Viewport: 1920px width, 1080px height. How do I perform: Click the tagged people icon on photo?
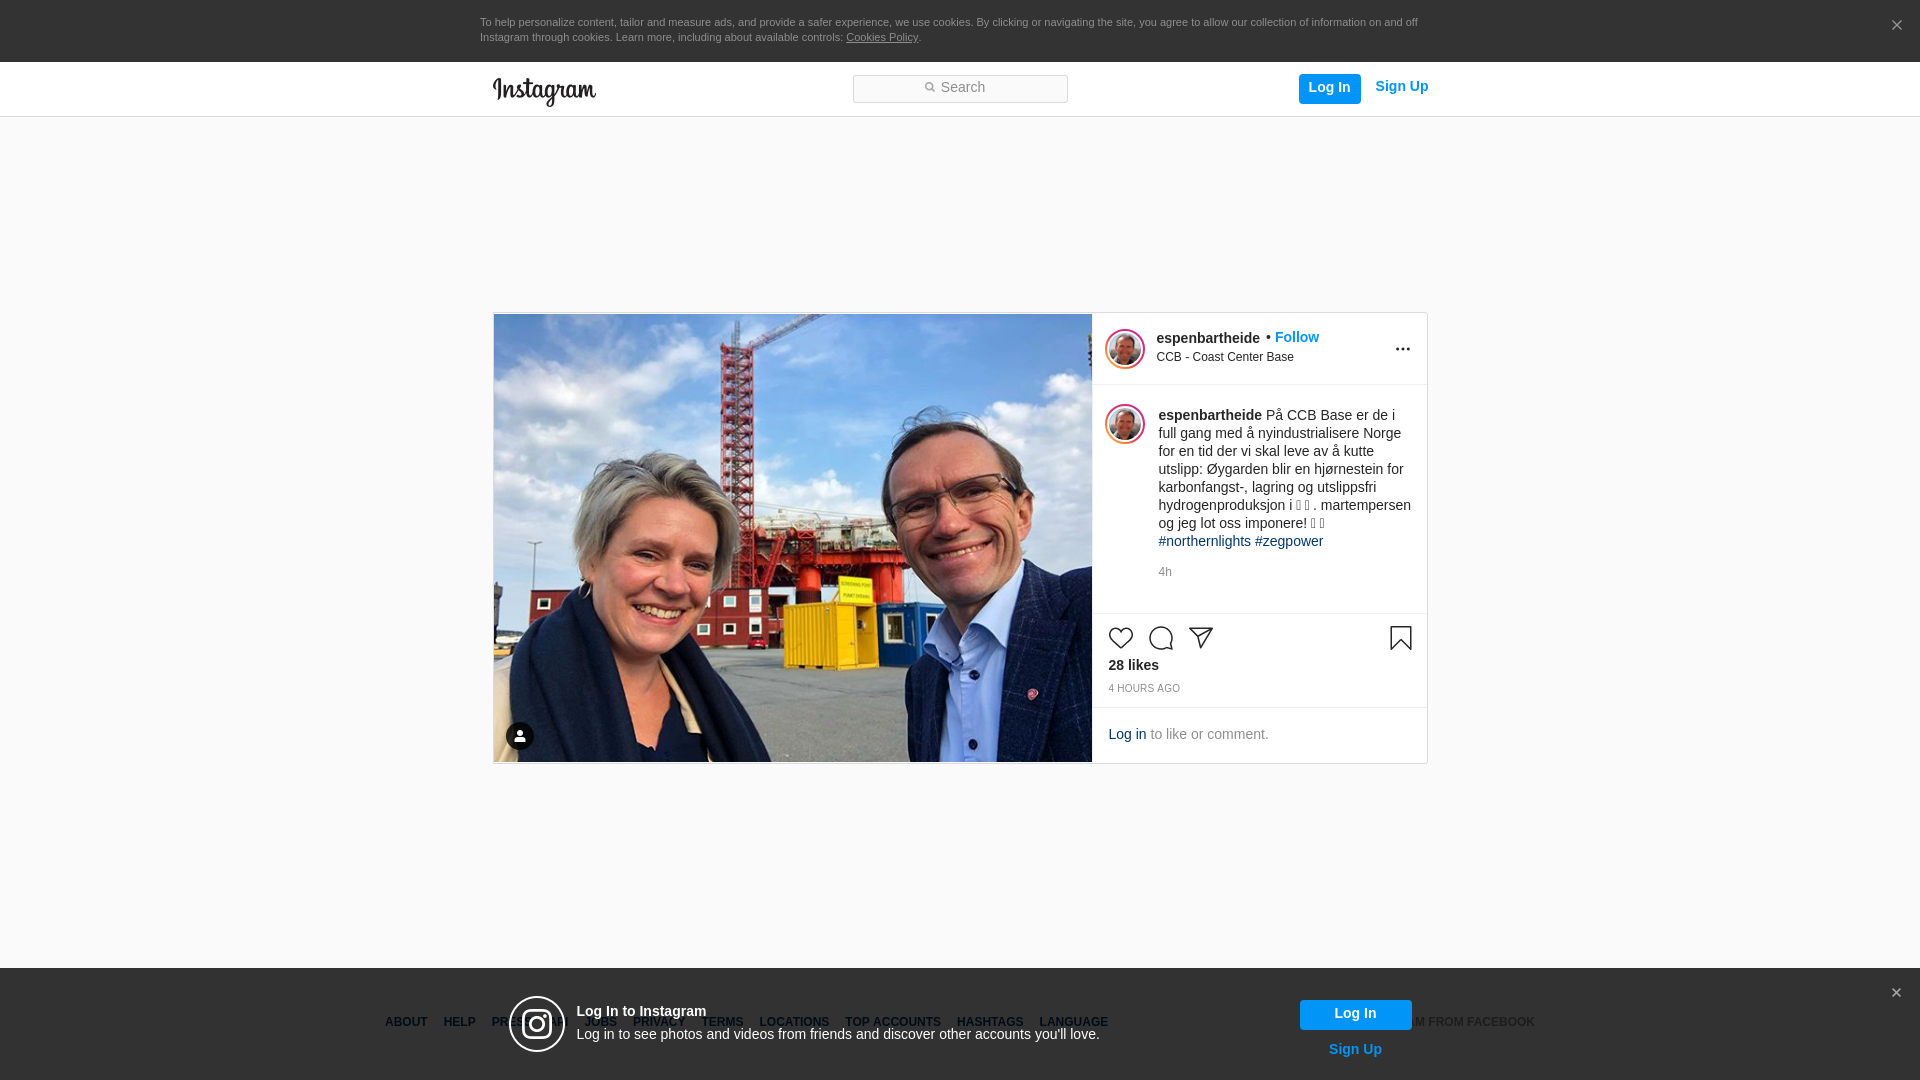point(519,736)
